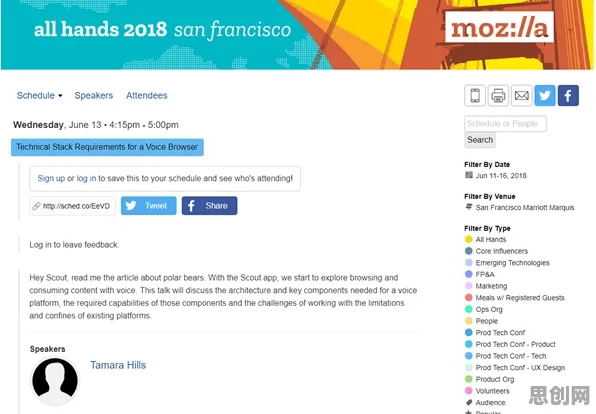Click the log in link
Image resolution: width=596 pixels, height=414 pixels.
(x=86, y=178)
